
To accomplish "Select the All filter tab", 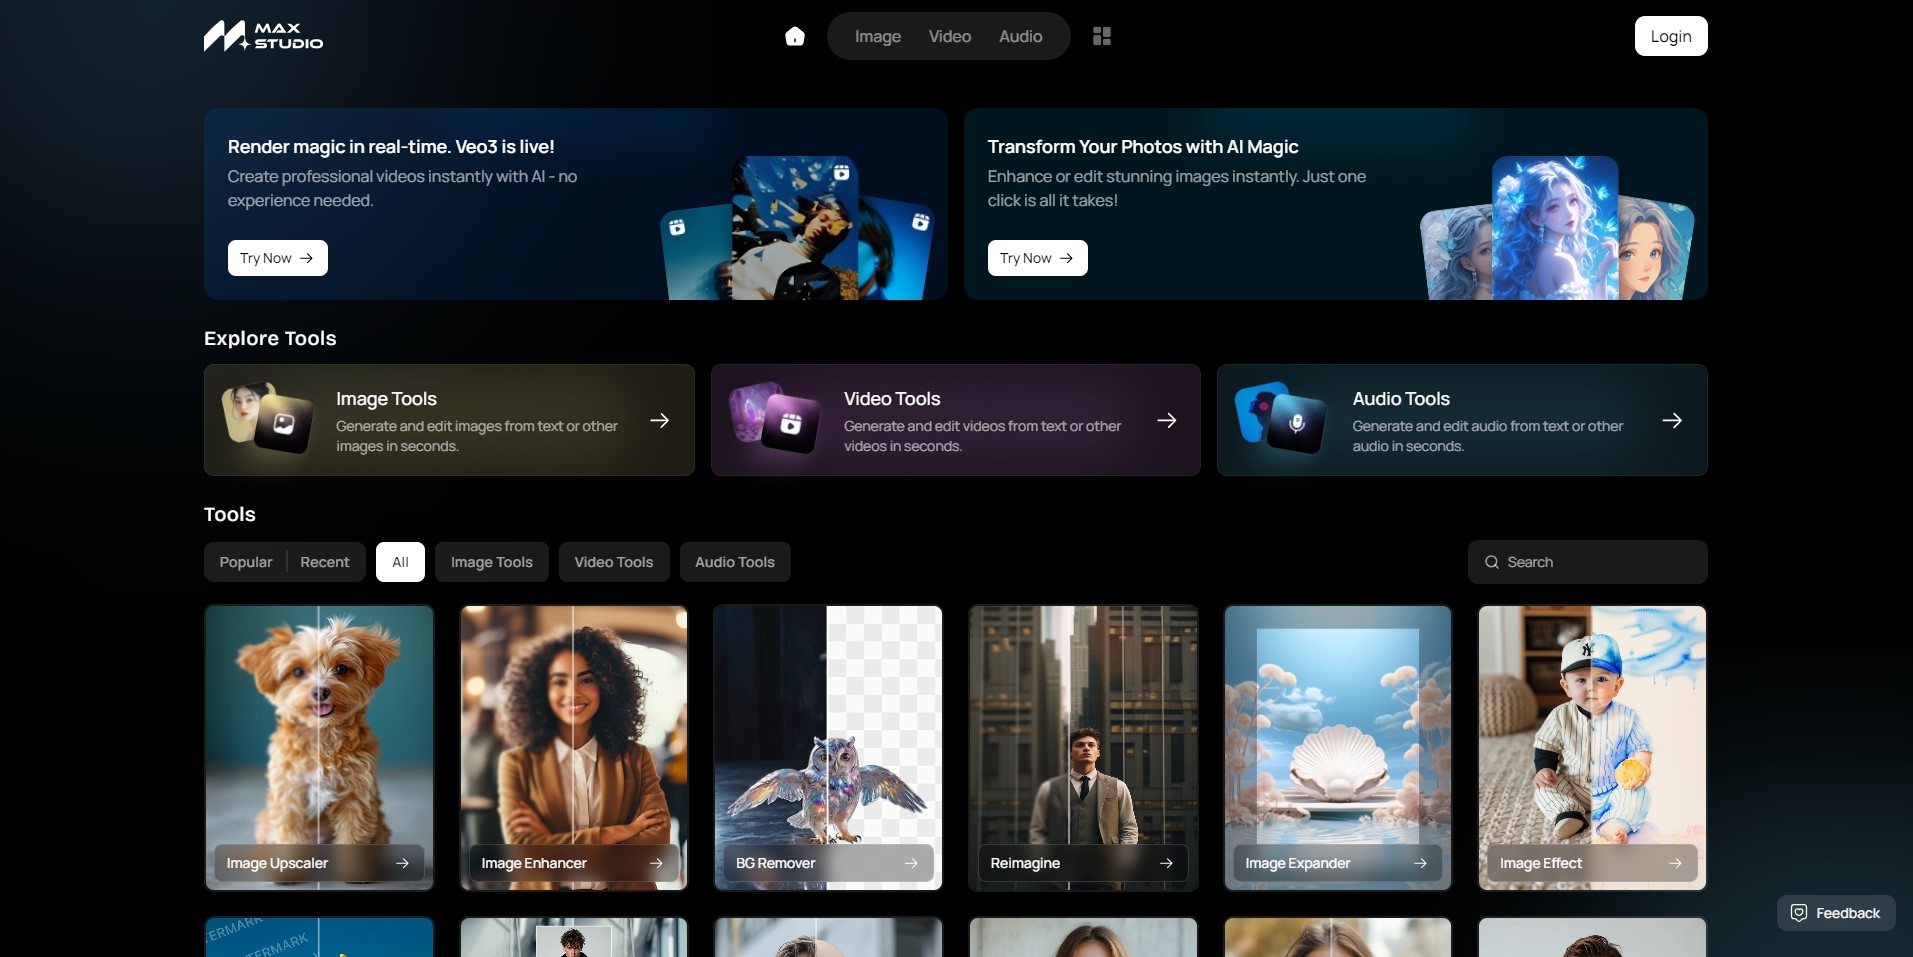I will click(400, 562).
